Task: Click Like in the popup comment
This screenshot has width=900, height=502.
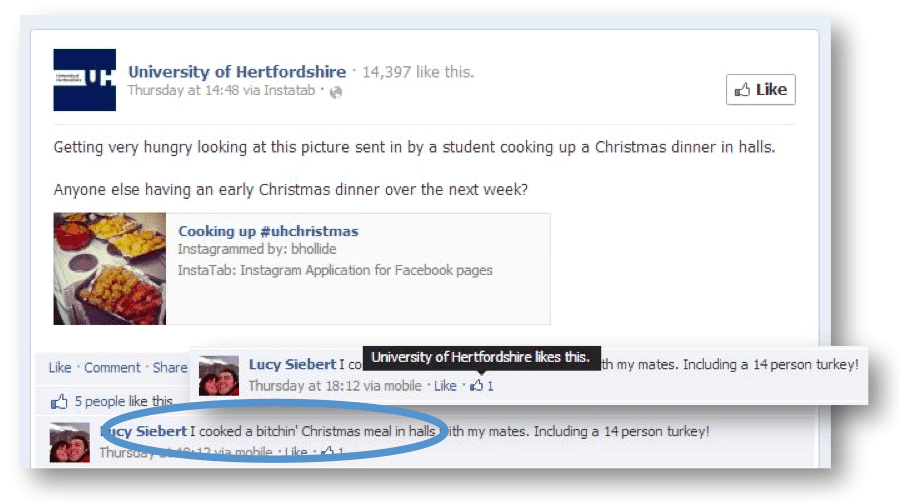Action: tap(445, 386)
